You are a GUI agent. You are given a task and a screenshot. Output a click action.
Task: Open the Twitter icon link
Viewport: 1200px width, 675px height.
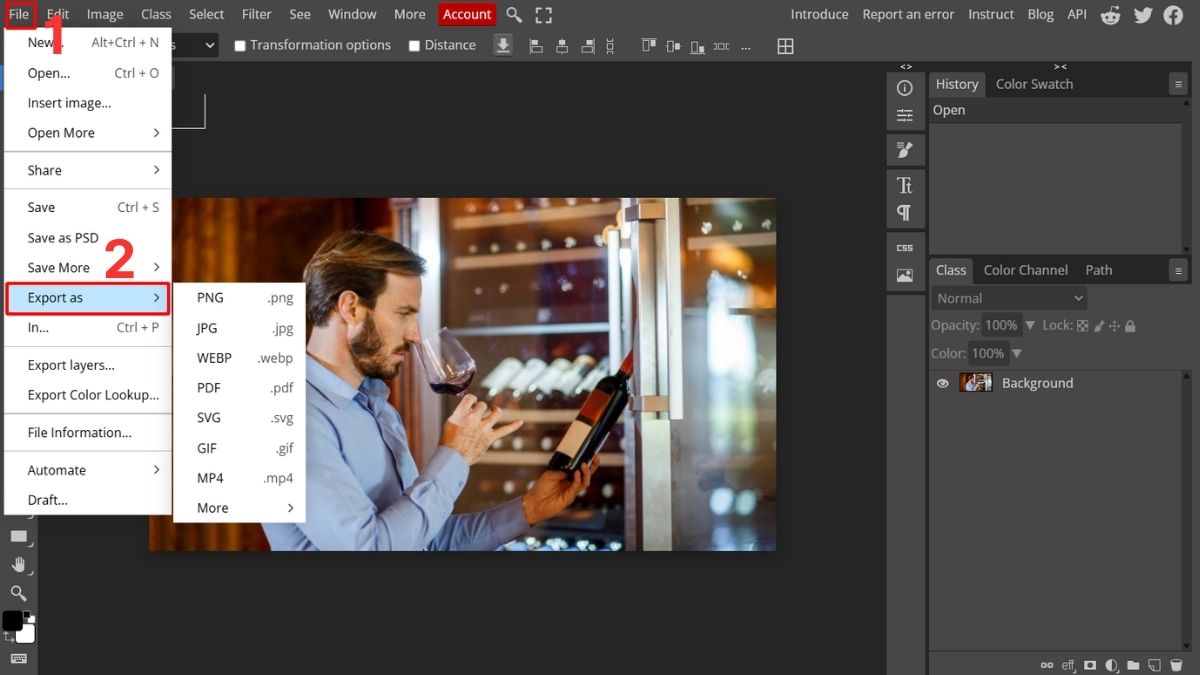click(1143, 14)
